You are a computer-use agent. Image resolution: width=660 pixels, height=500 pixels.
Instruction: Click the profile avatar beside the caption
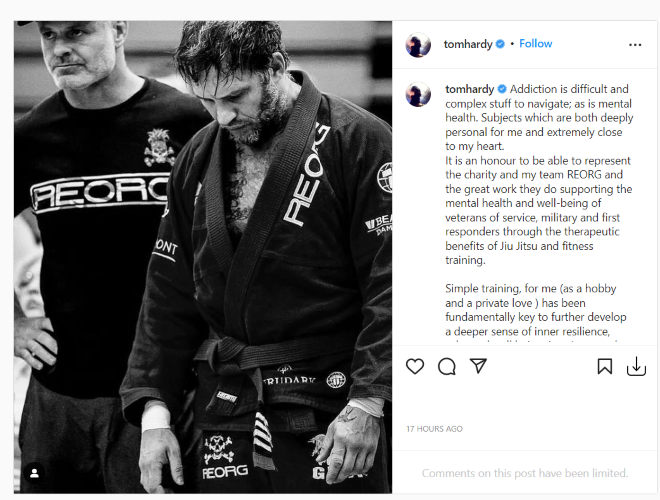tap(418, 94)
